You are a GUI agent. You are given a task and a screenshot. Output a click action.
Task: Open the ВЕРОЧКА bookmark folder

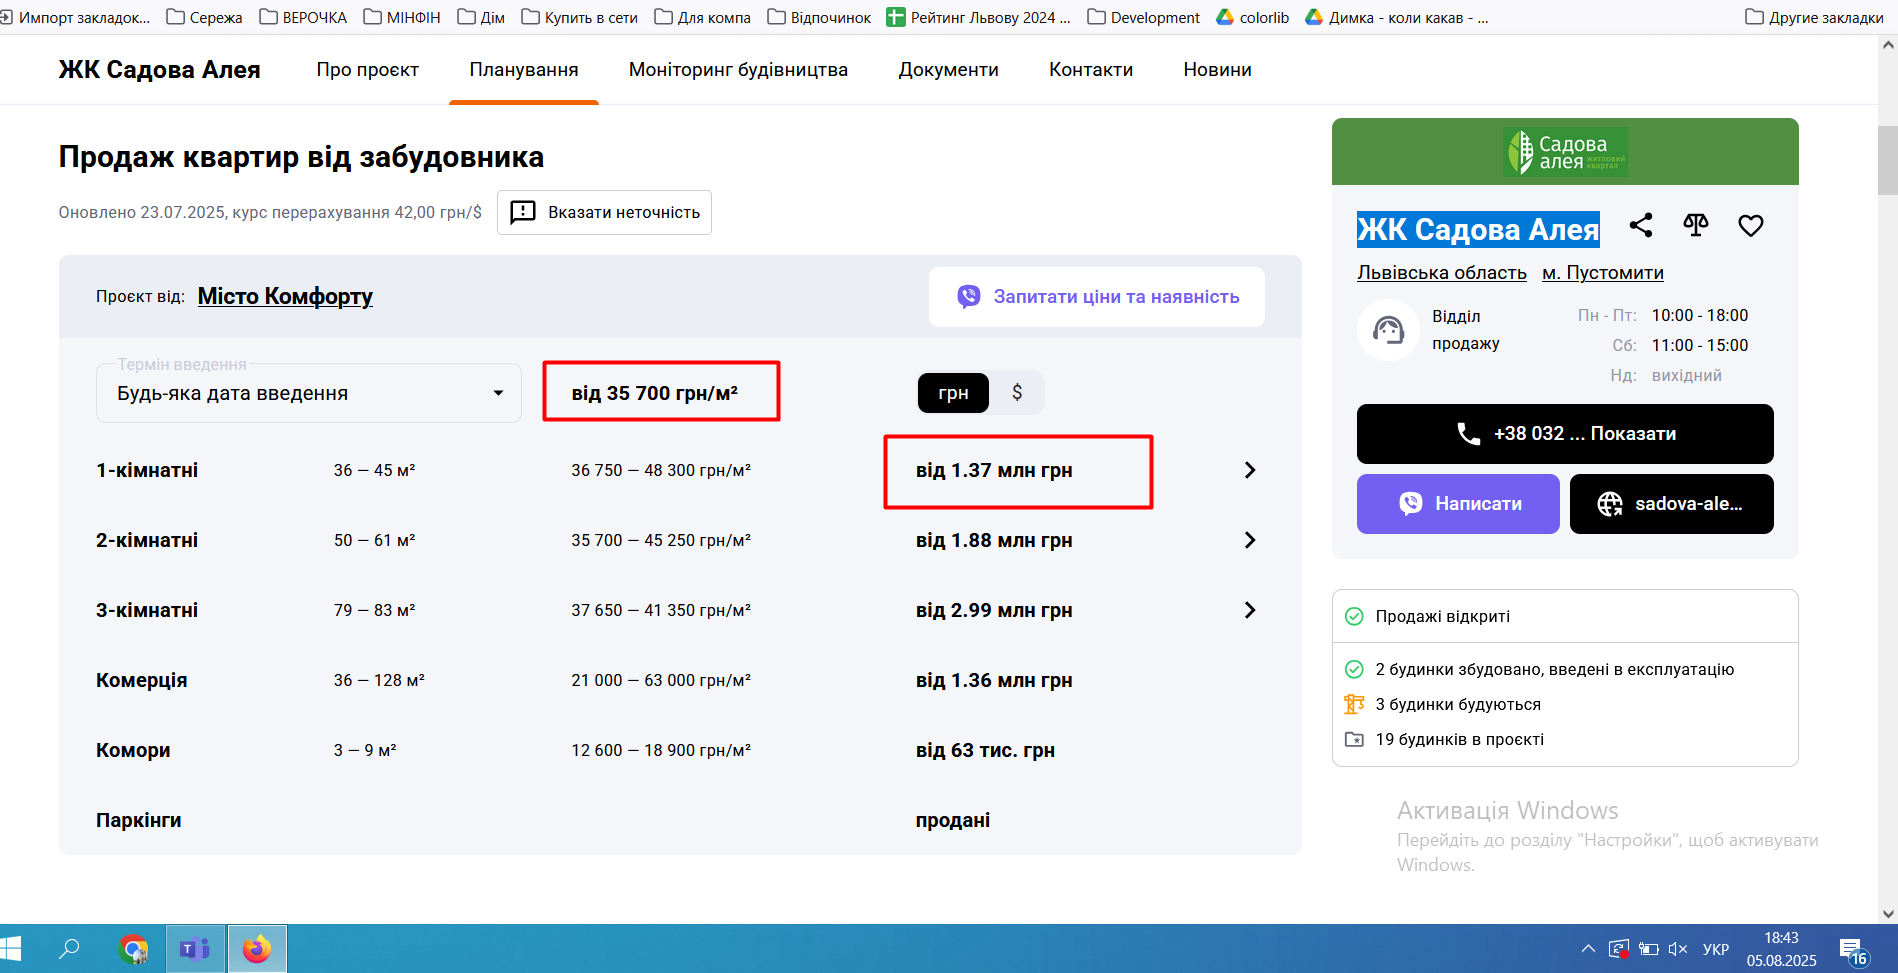pyautogui.click(x=303, y=17)
